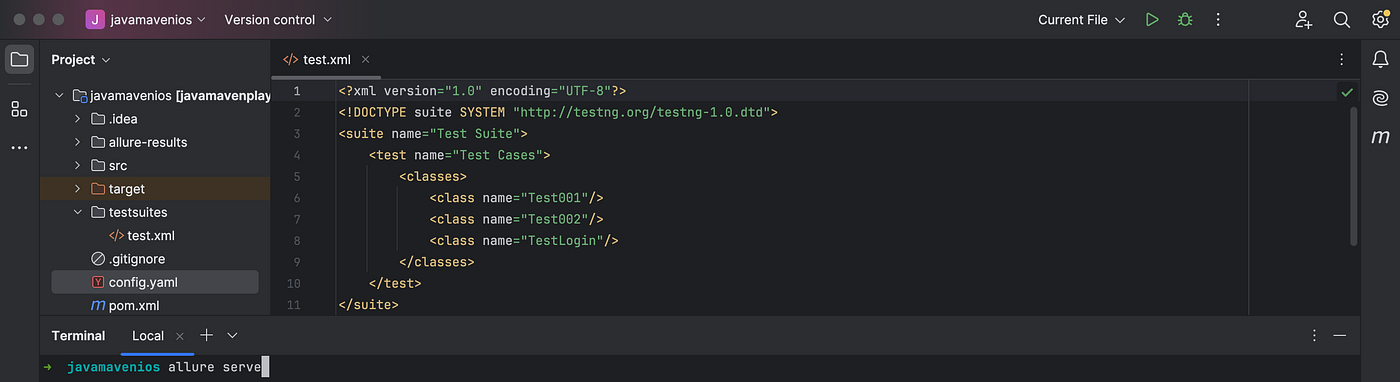Open the Maven tool window icon
The height and width of the screenshot is (382, 1400).
click(x=1380, y=136)
